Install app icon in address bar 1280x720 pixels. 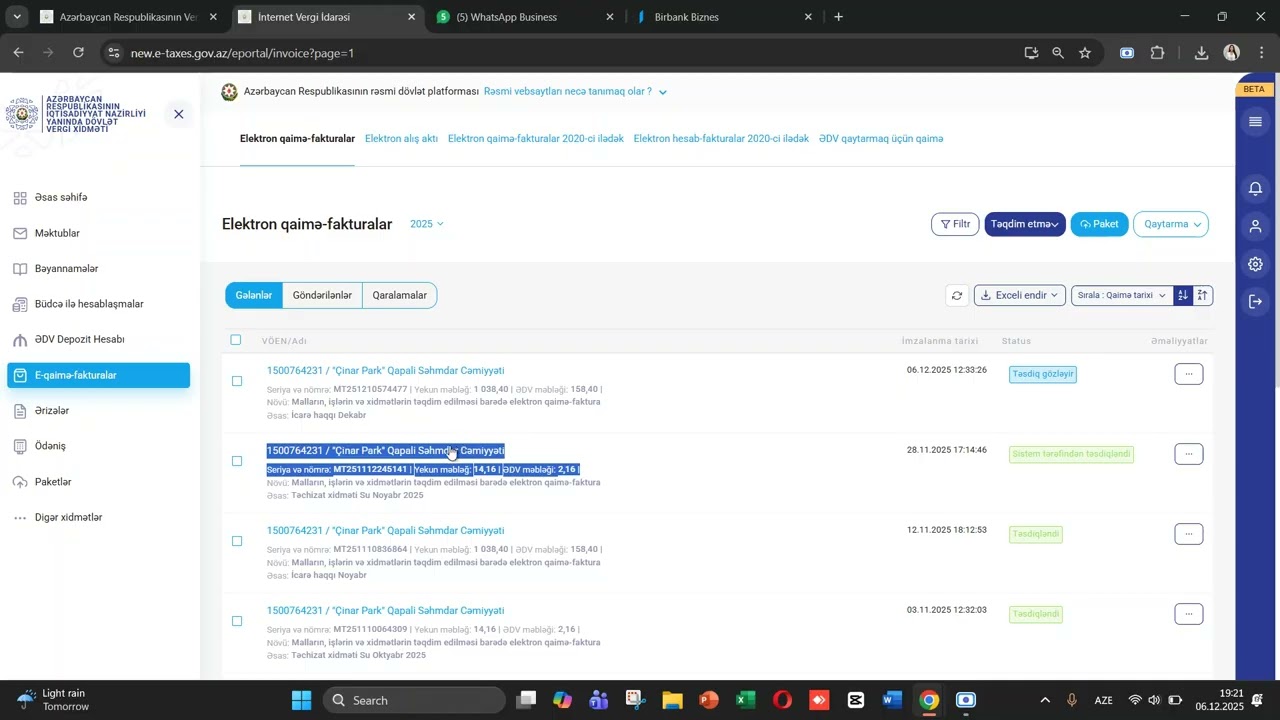(1031, 53)
